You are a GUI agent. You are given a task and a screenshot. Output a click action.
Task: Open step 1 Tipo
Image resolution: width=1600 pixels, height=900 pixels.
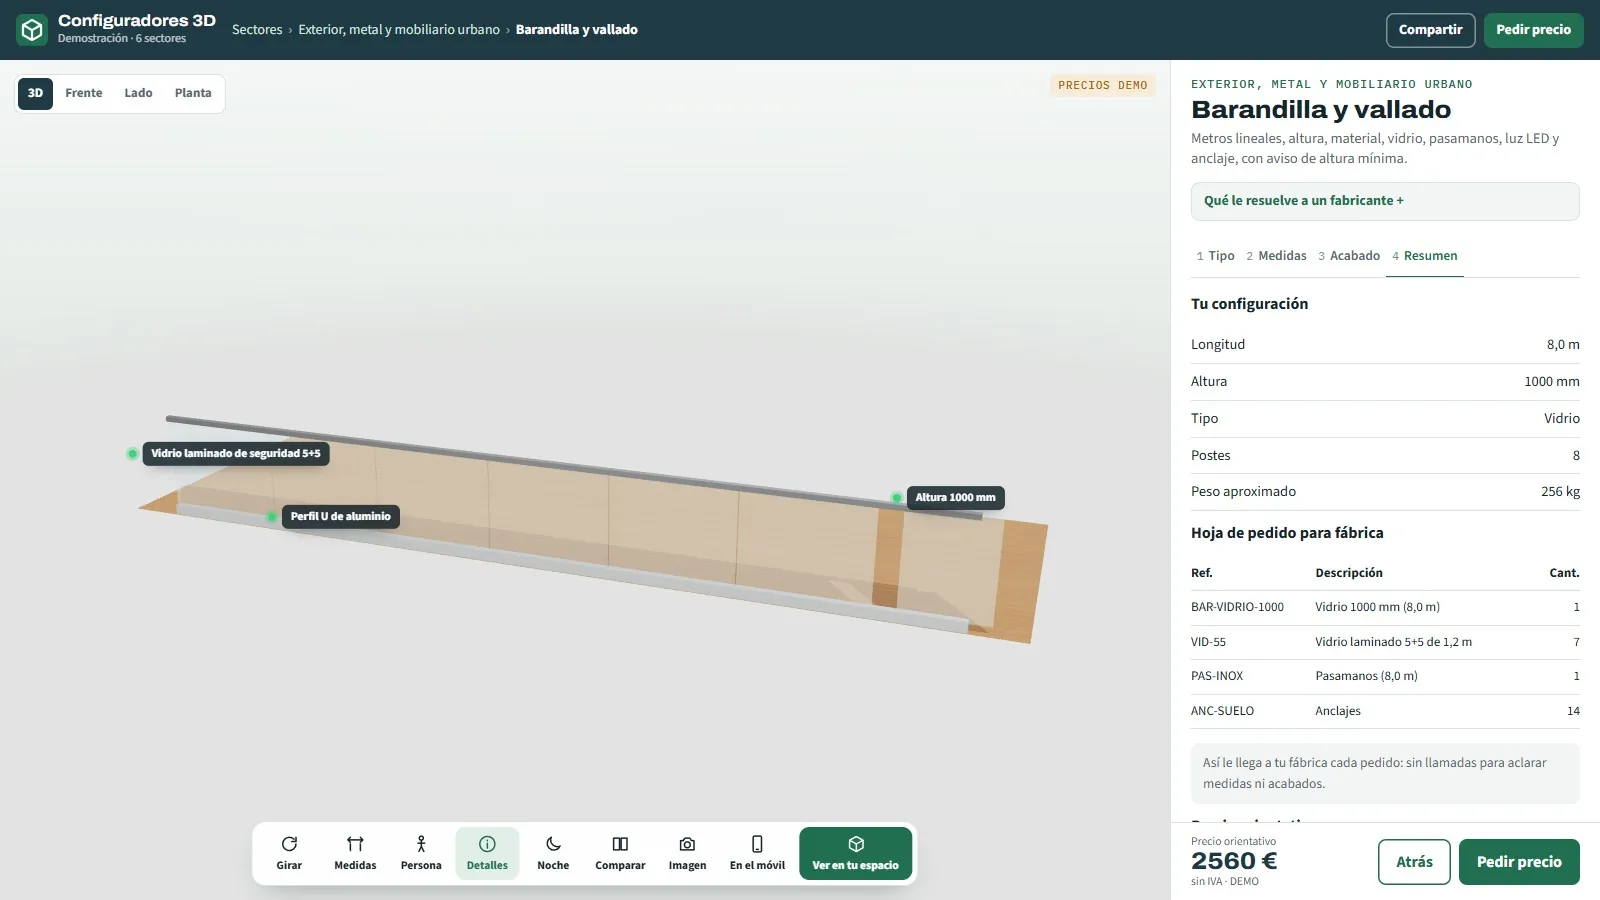tap(1216, 256)
